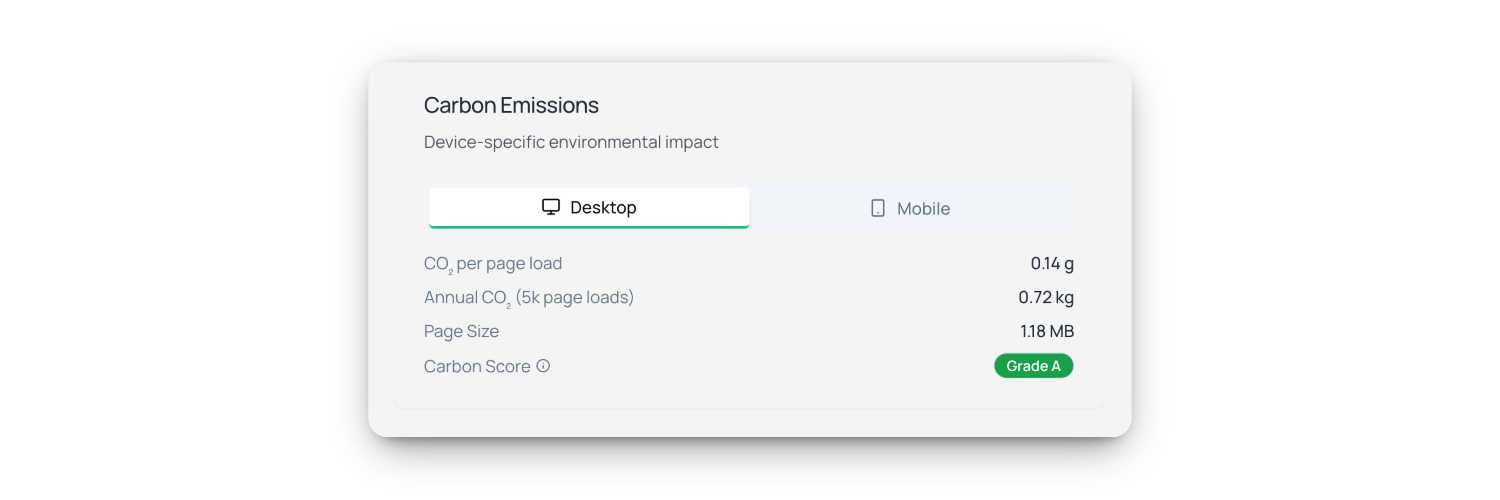Click the info icon beside Carbon Score
The width and height of the screenshot is (1500, 500).
543,366
